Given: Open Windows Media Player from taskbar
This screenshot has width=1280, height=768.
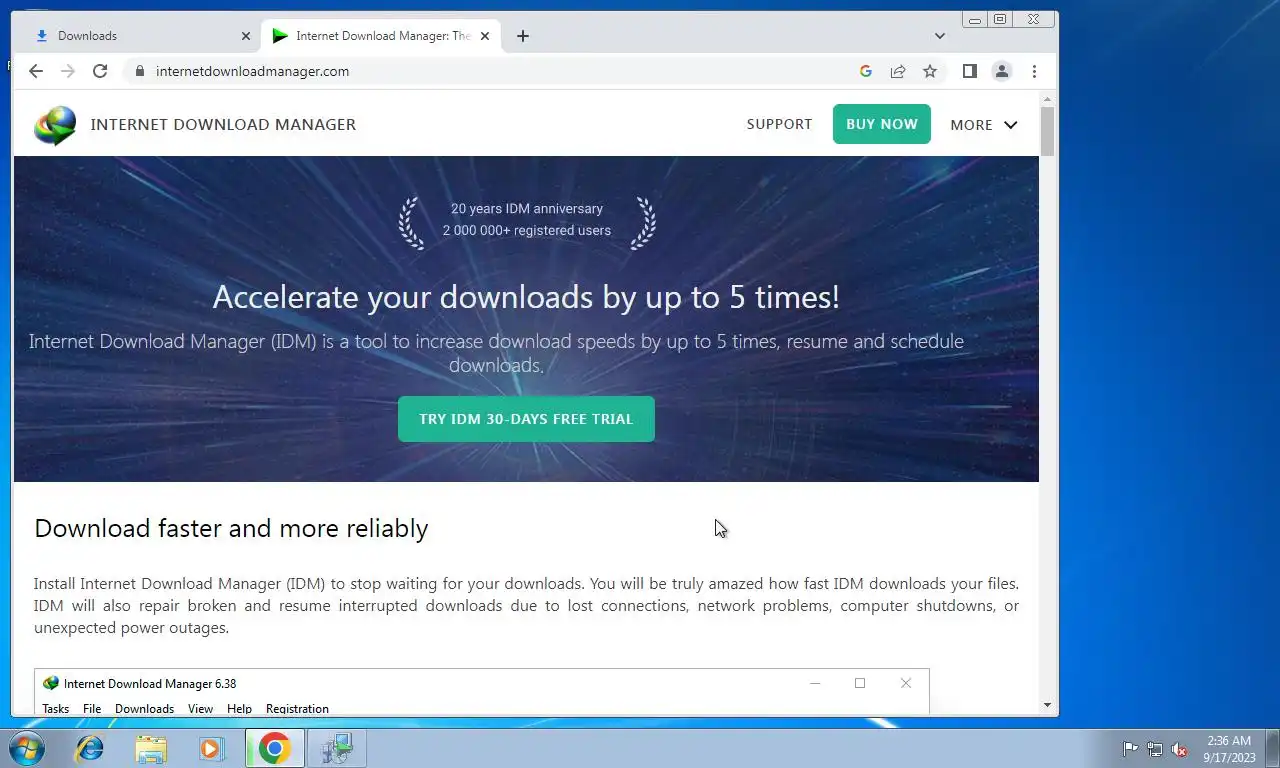Looking at the screenshot, I should 212,748.
